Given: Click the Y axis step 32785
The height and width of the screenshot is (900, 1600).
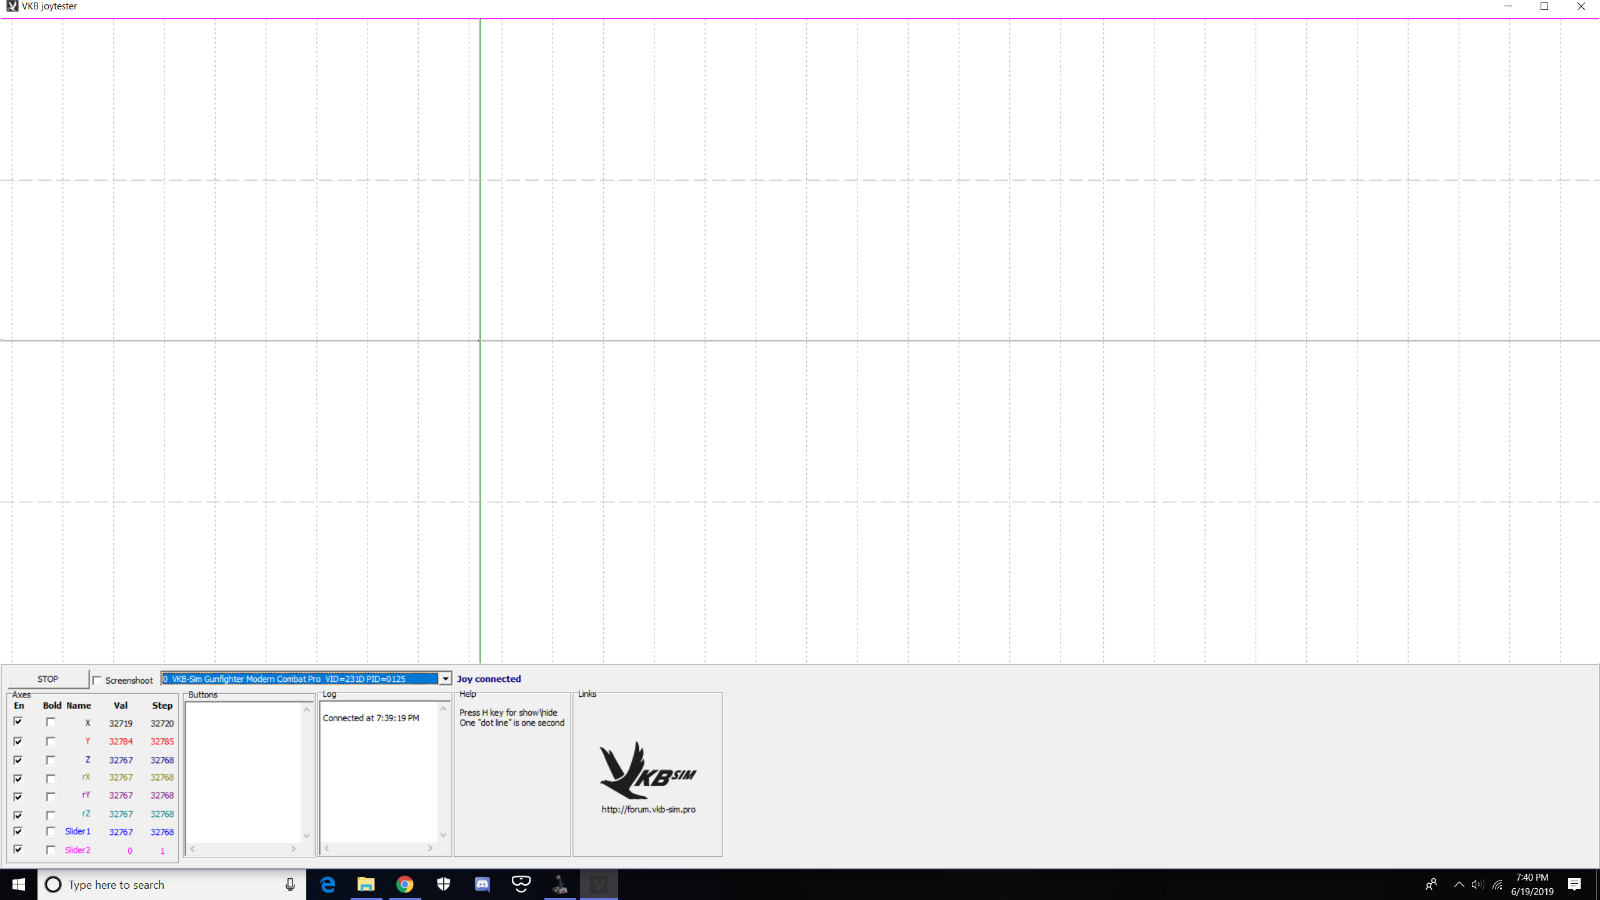Looking at the screenshot, I should pyautogui.click(x=162, y=742).
